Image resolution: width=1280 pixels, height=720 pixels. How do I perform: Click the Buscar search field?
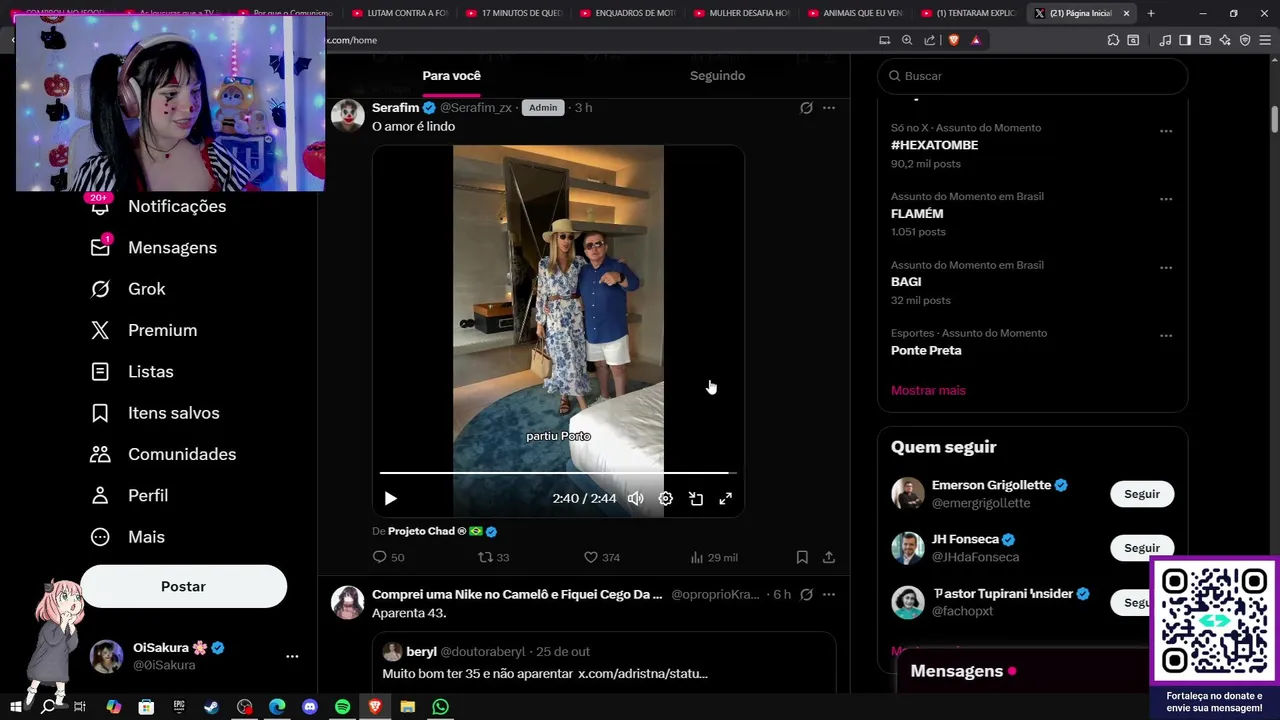[x=1032, y=76]
